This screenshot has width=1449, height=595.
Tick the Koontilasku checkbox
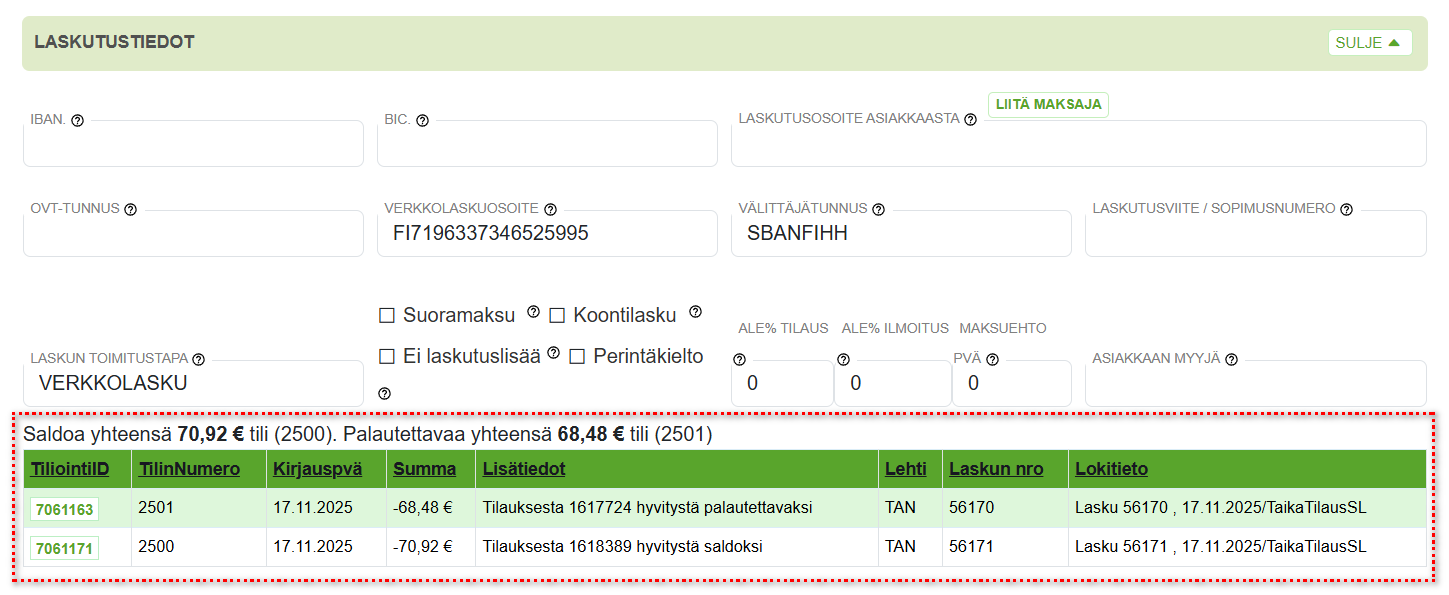(557, 316)
